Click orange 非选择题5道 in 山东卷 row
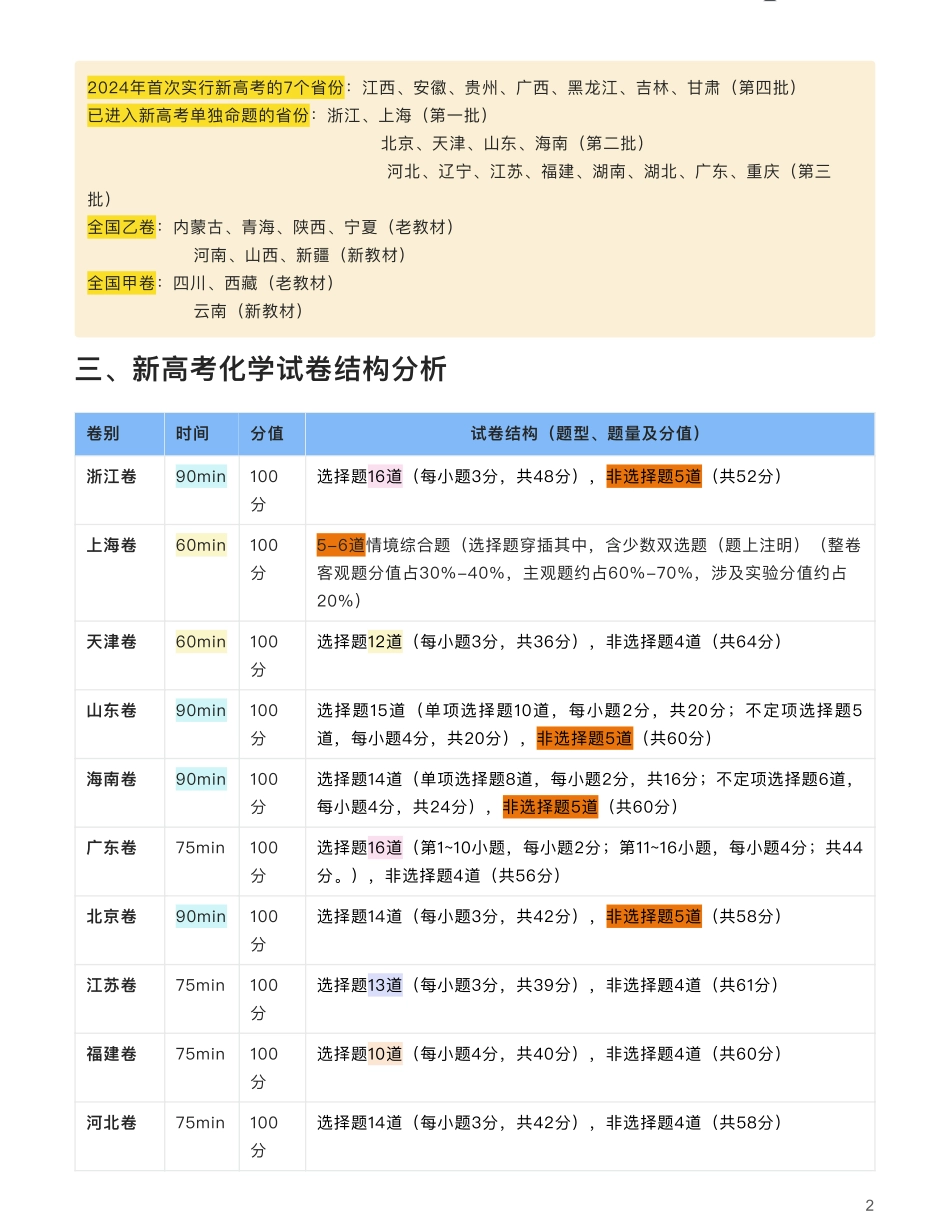950x1230 pixels. coord(585,739)
